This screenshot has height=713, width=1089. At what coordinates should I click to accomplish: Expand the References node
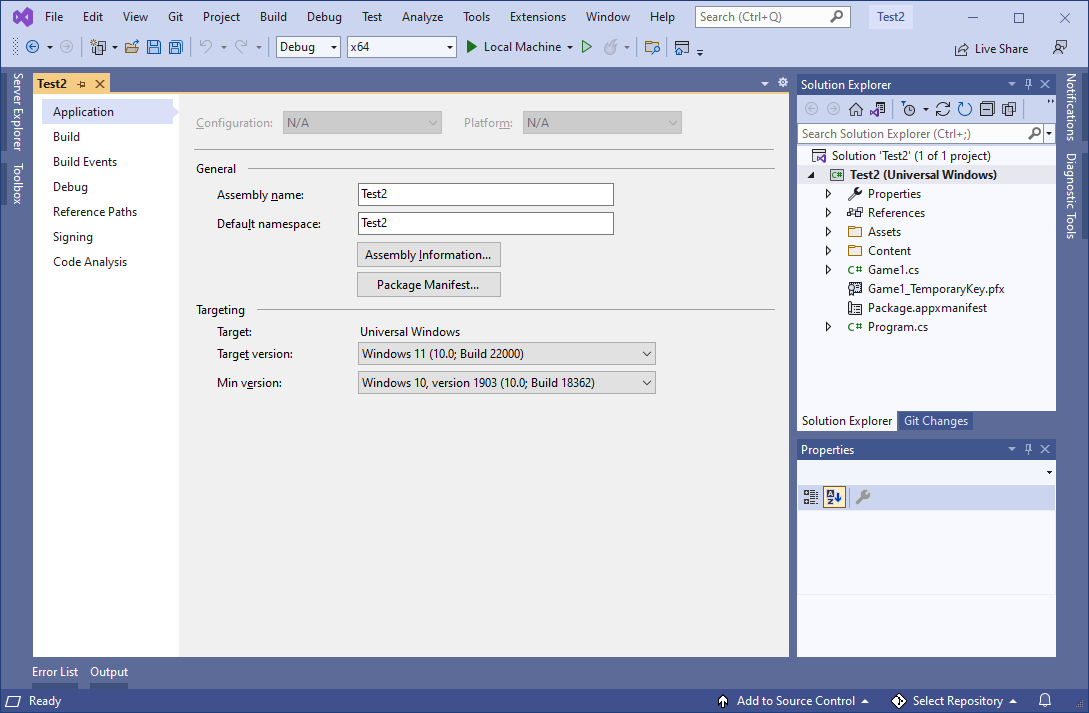828,212
